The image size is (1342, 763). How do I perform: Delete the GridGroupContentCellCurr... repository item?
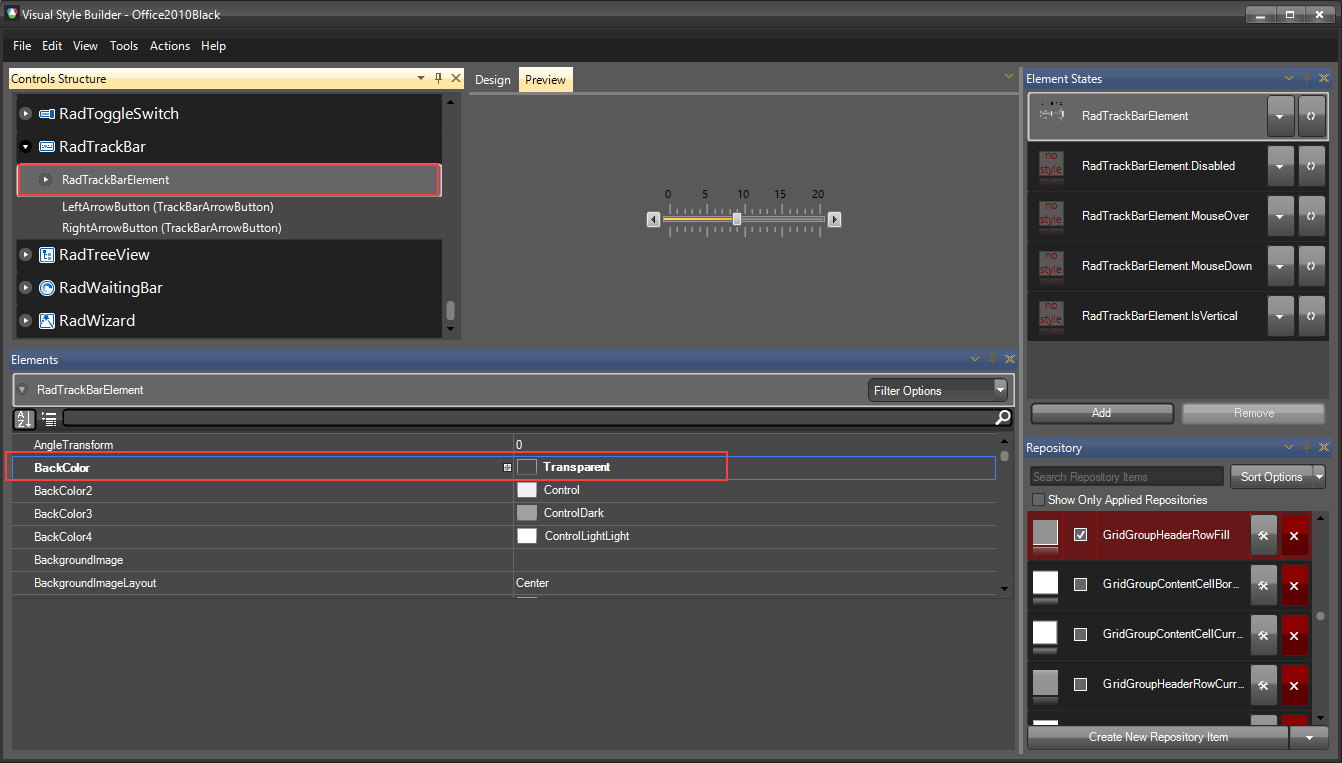(x=1294, y=635)
